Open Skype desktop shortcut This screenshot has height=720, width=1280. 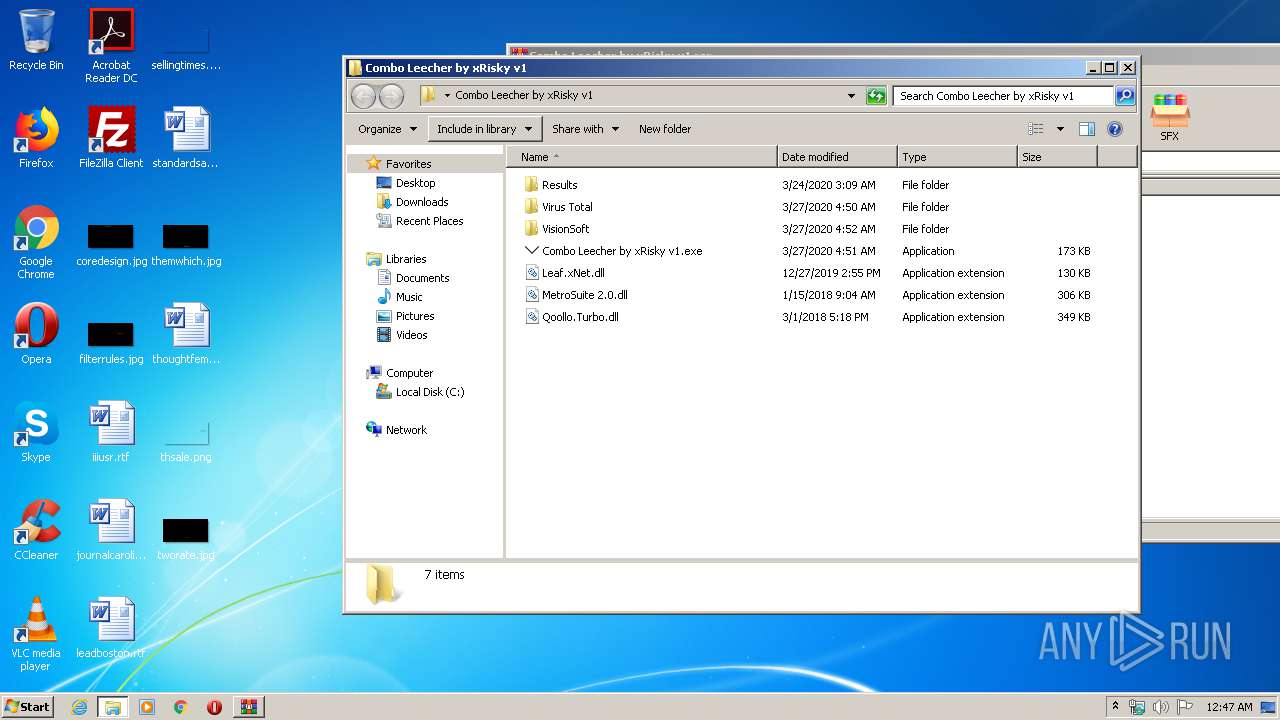(x=36, y=432)
